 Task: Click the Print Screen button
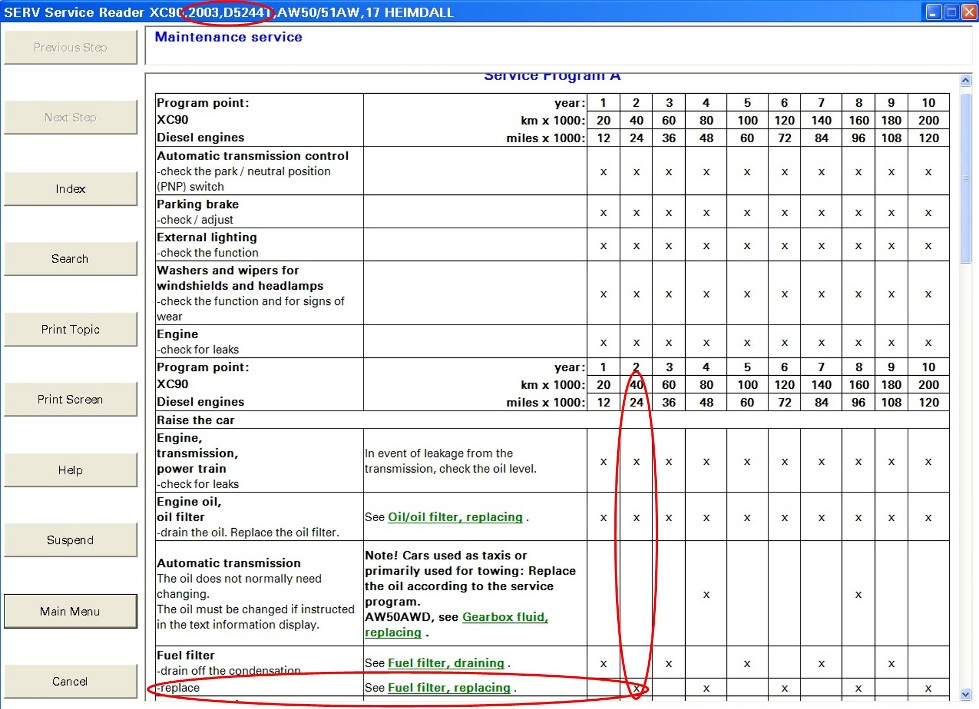pos(70,399)
